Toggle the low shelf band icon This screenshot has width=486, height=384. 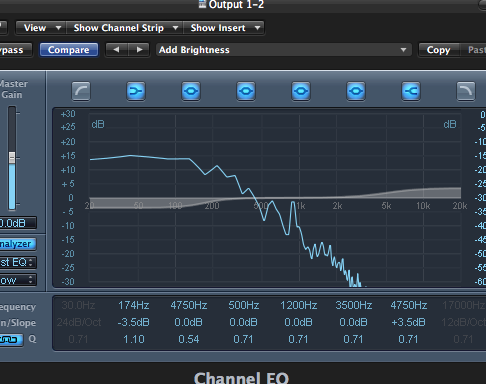pos(136,91)
